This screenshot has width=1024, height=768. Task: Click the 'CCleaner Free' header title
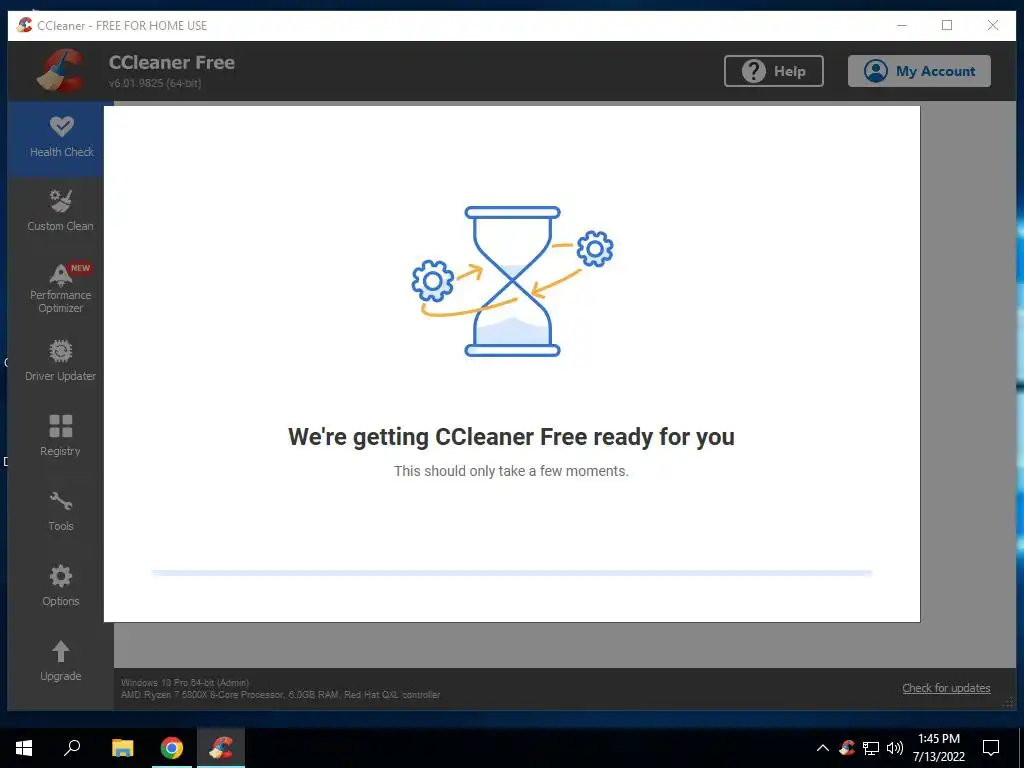pos(172,63)
